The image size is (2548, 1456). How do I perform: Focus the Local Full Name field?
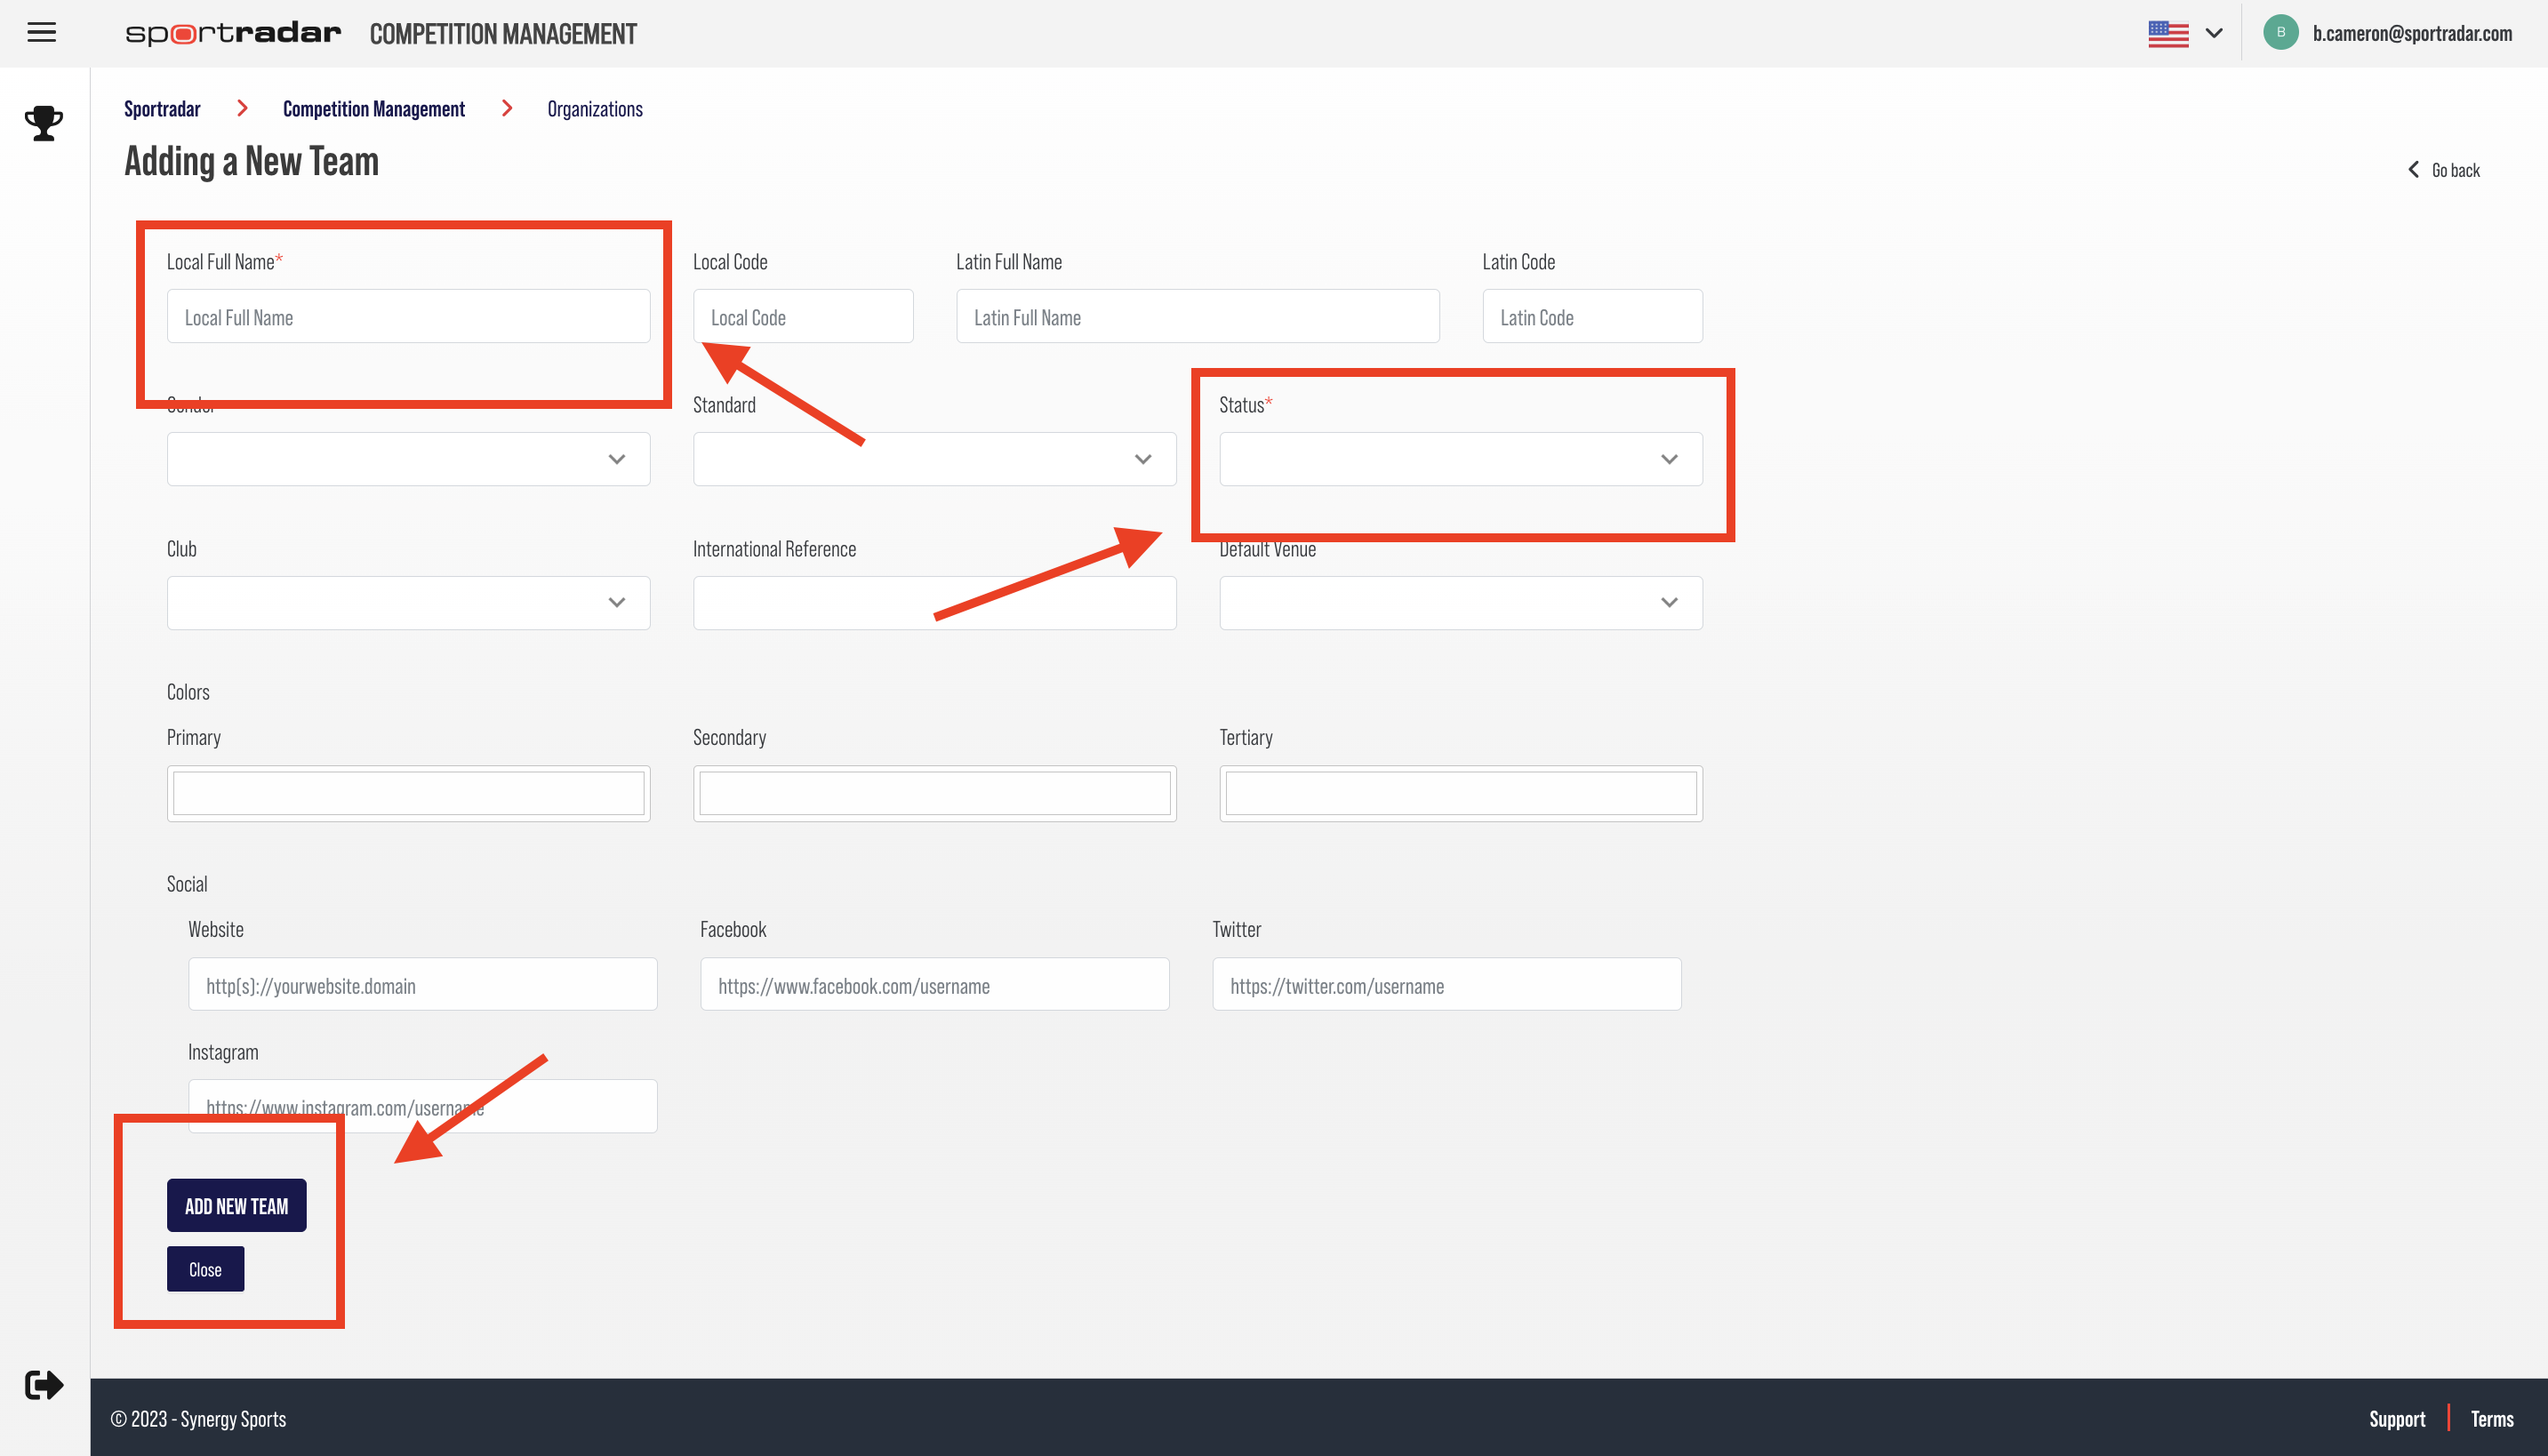click(x=408, y=316)
